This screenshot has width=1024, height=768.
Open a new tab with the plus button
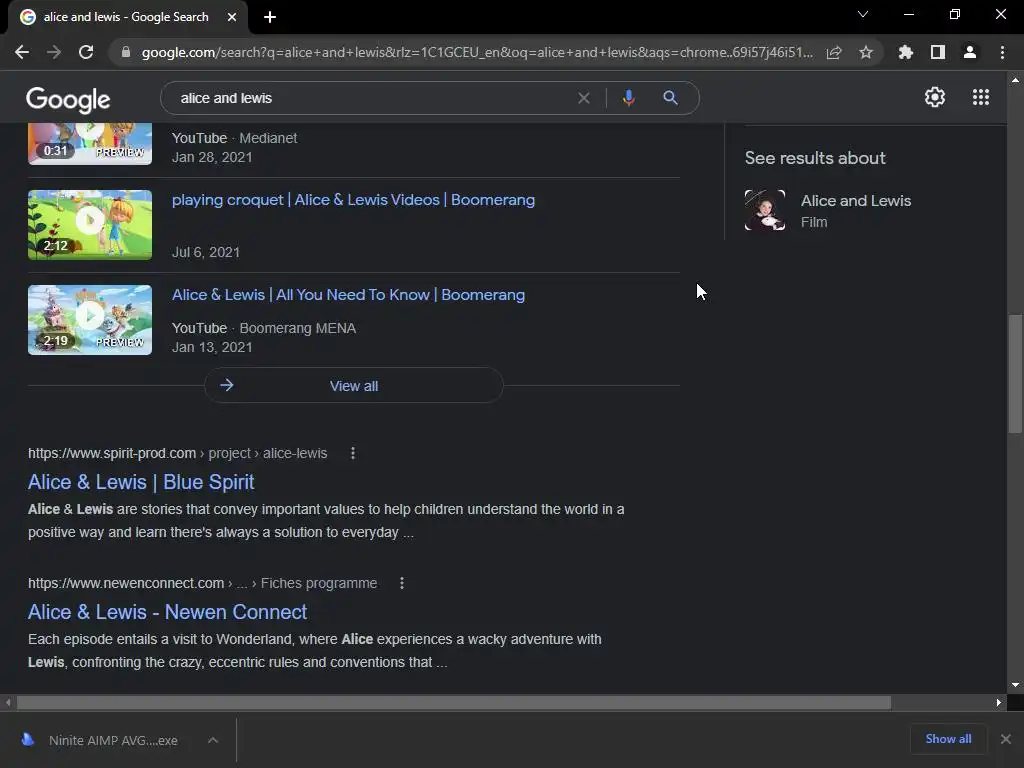click(270, 17)
